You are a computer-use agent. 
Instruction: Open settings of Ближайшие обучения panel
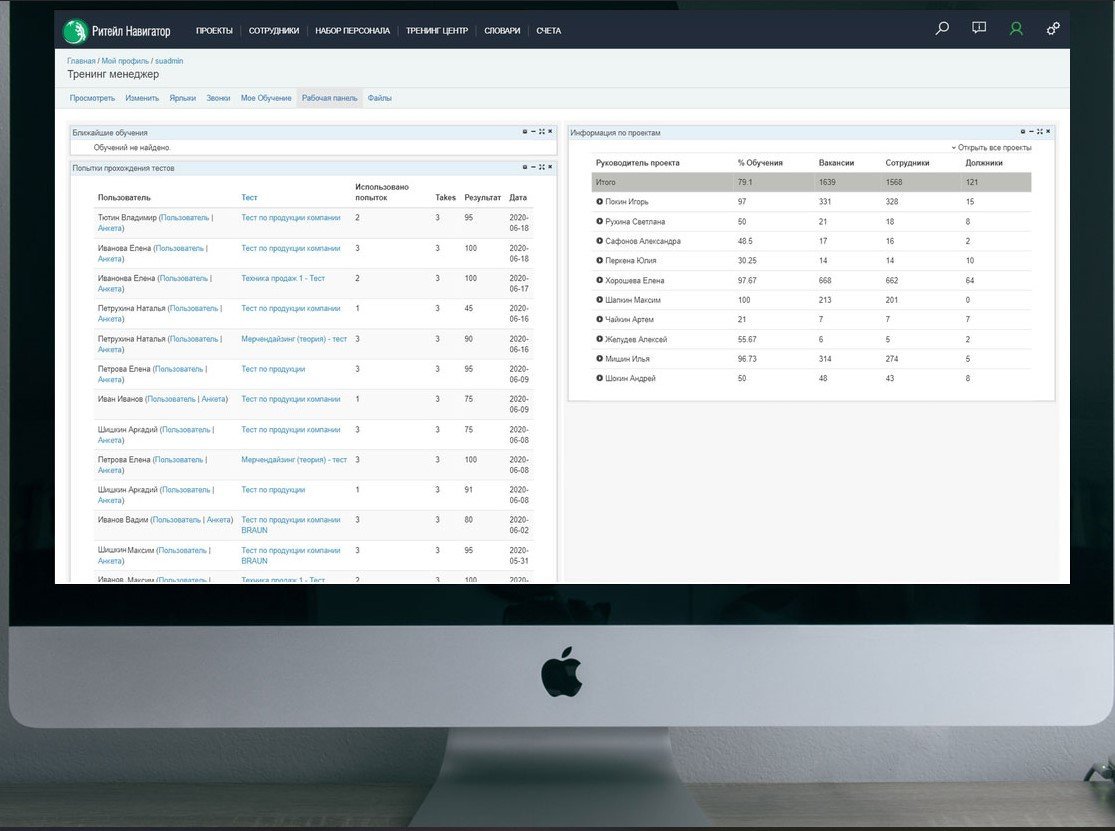[525, 132]
